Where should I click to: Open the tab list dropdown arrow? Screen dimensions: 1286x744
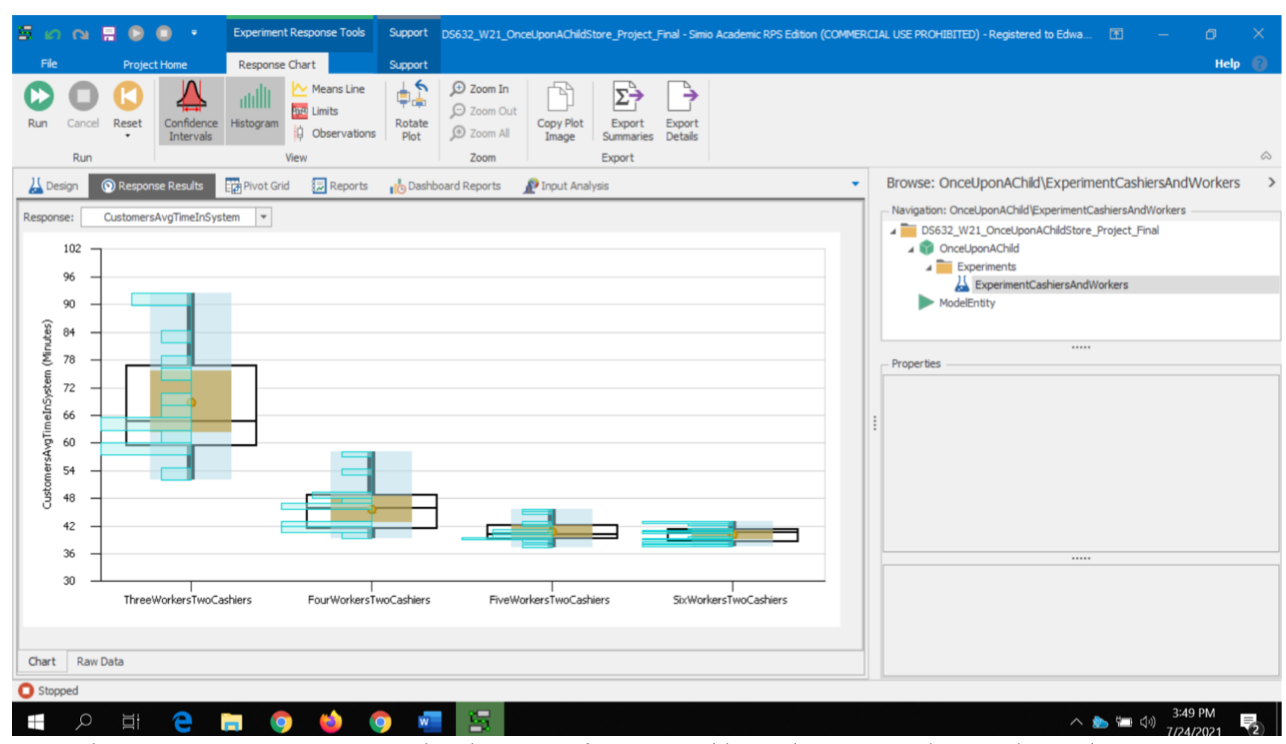(x=855, y=185)
